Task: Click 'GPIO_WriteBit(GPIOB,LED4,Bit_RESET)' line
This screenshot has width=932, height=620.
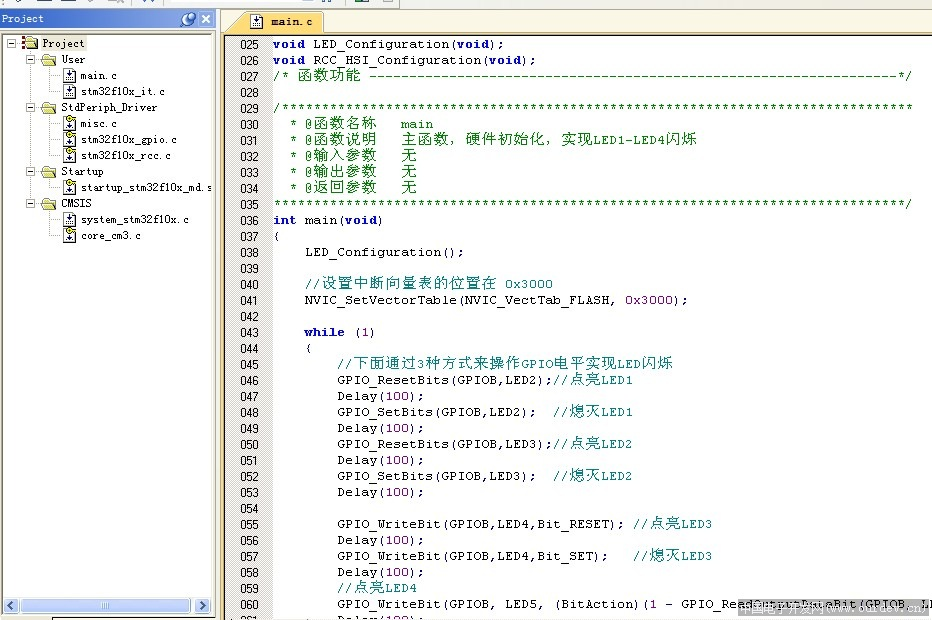Action: coord(480,525)
